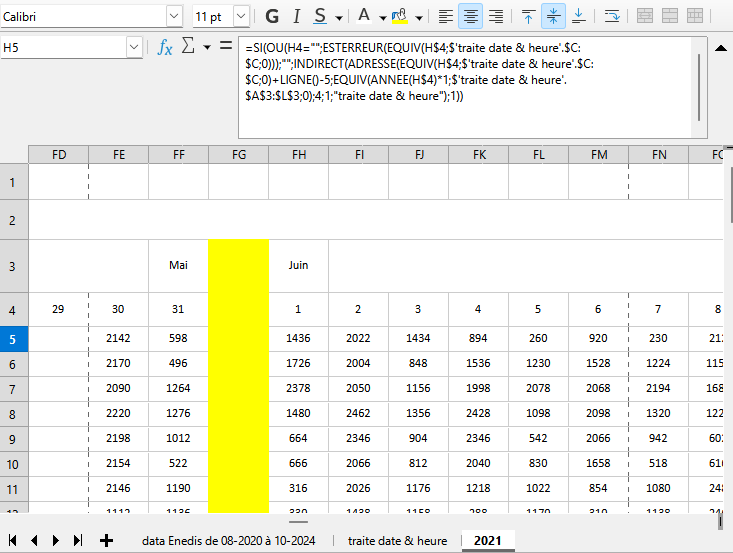733x553 pixels.
Task: Click the Calibri font name field
Action: 83,16
